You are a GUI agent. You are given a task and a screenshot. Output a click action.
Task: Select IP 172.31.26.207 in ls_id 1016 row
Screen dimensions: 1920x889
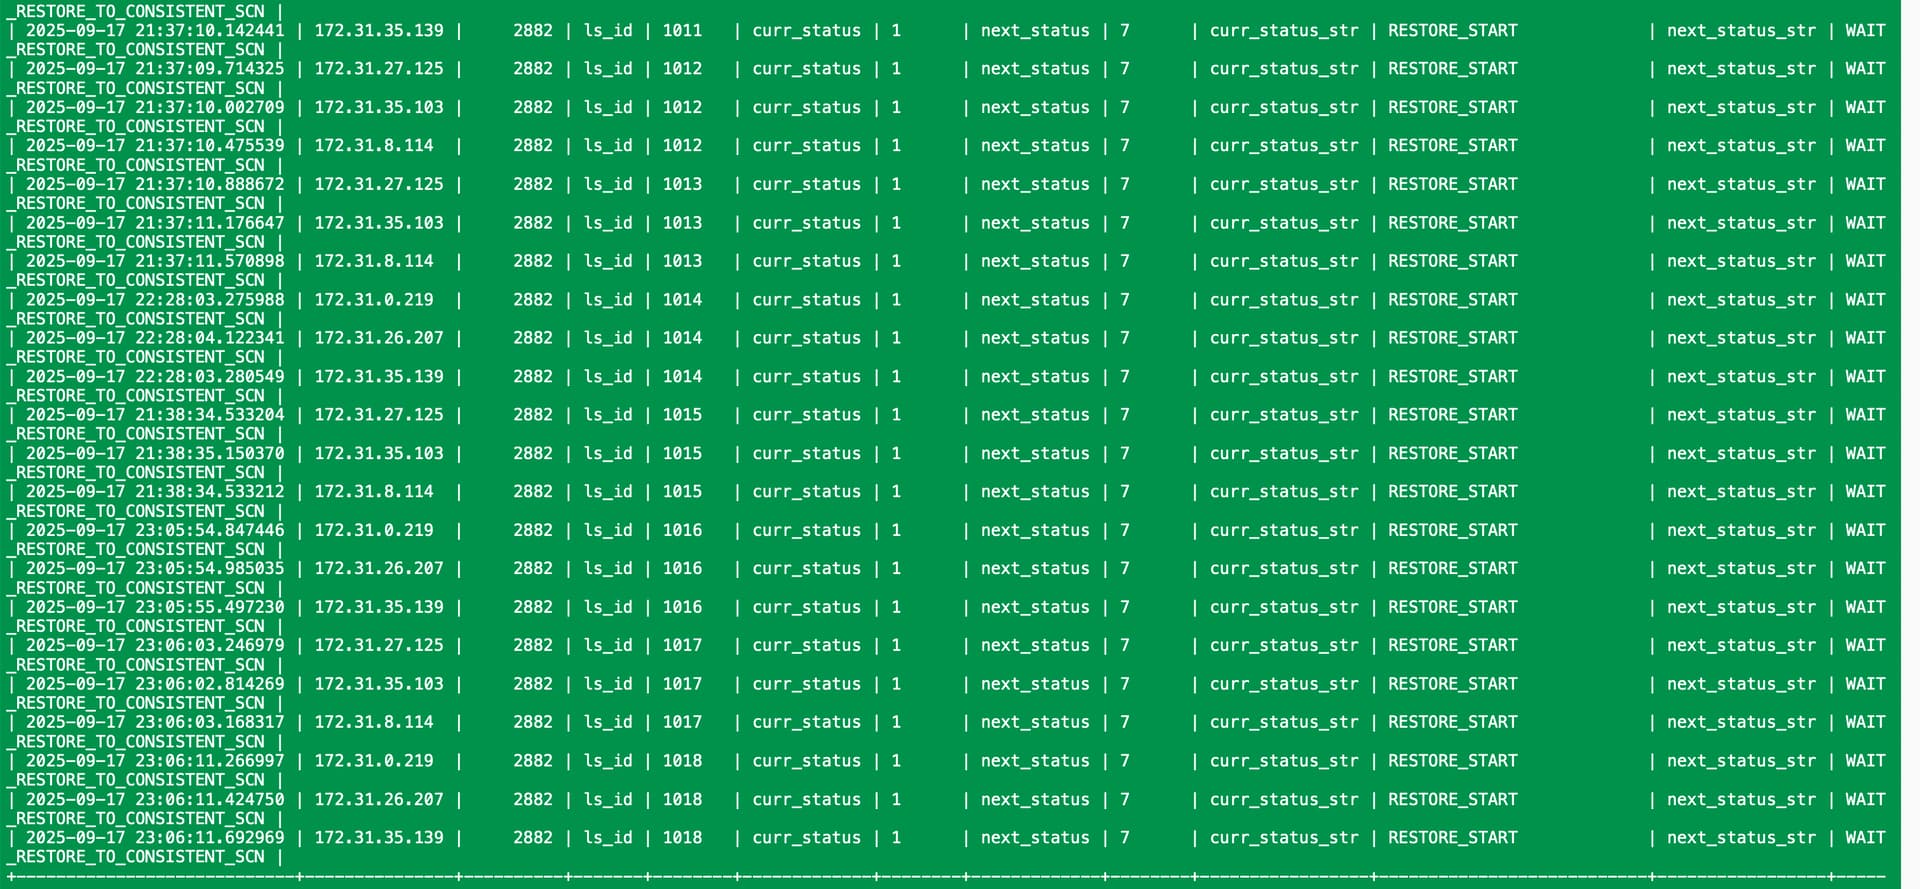click(x=379, y=569)
